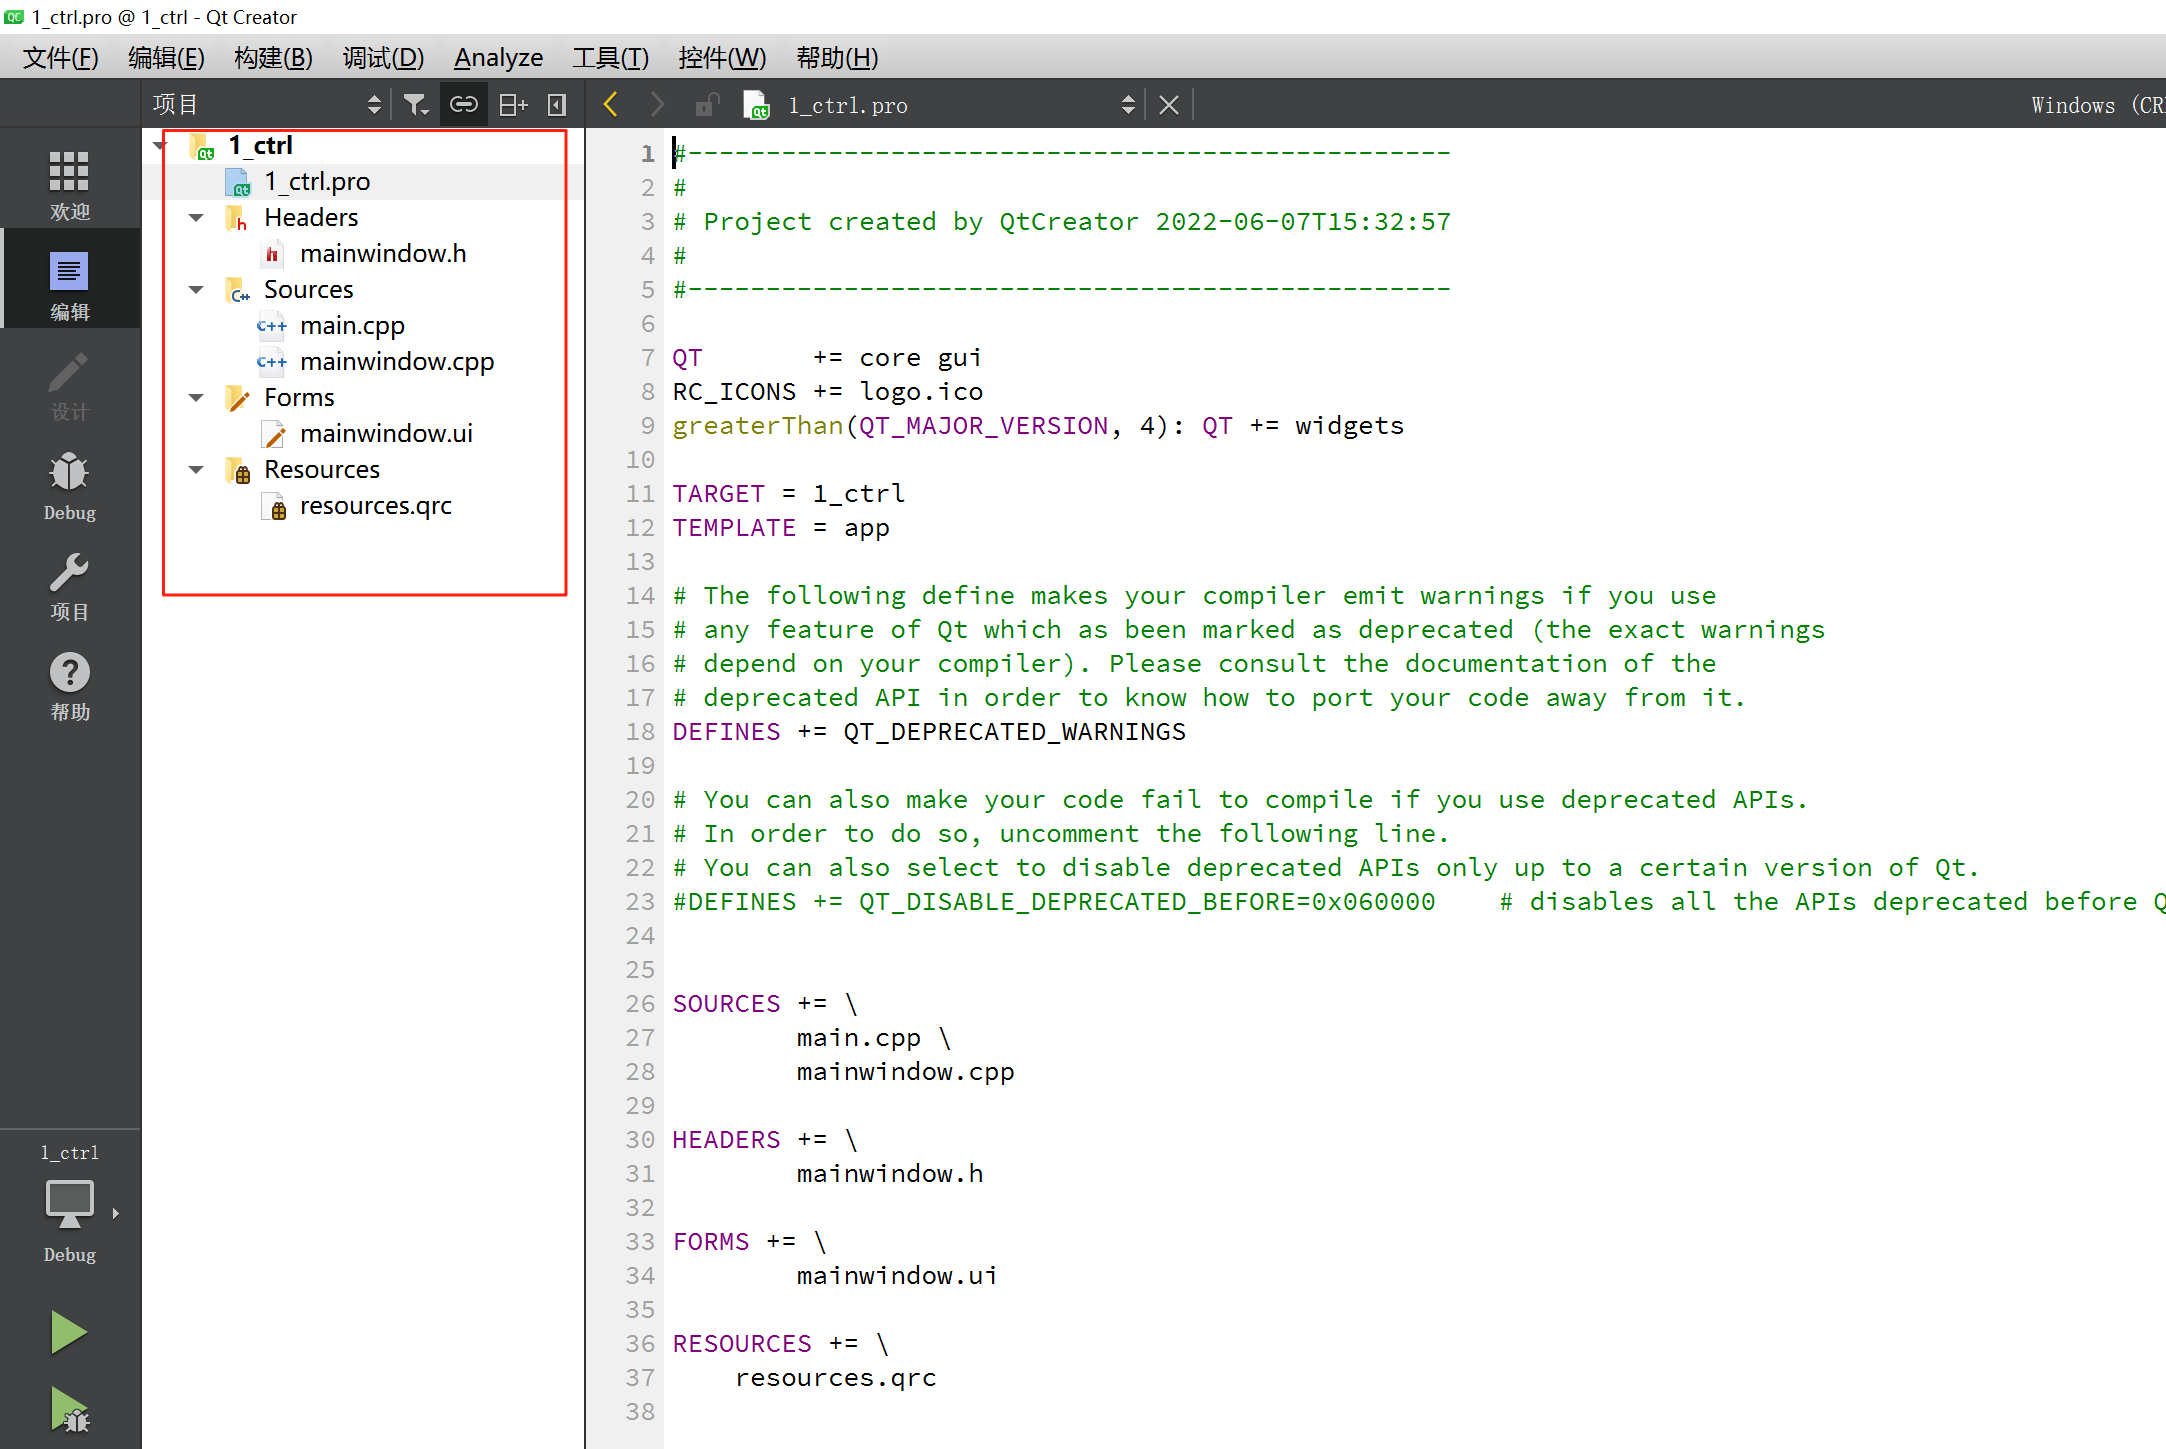The width and height of the screenshot is (2166, 1449).
Task: Click the green Run button
Action: point(69,1333)
